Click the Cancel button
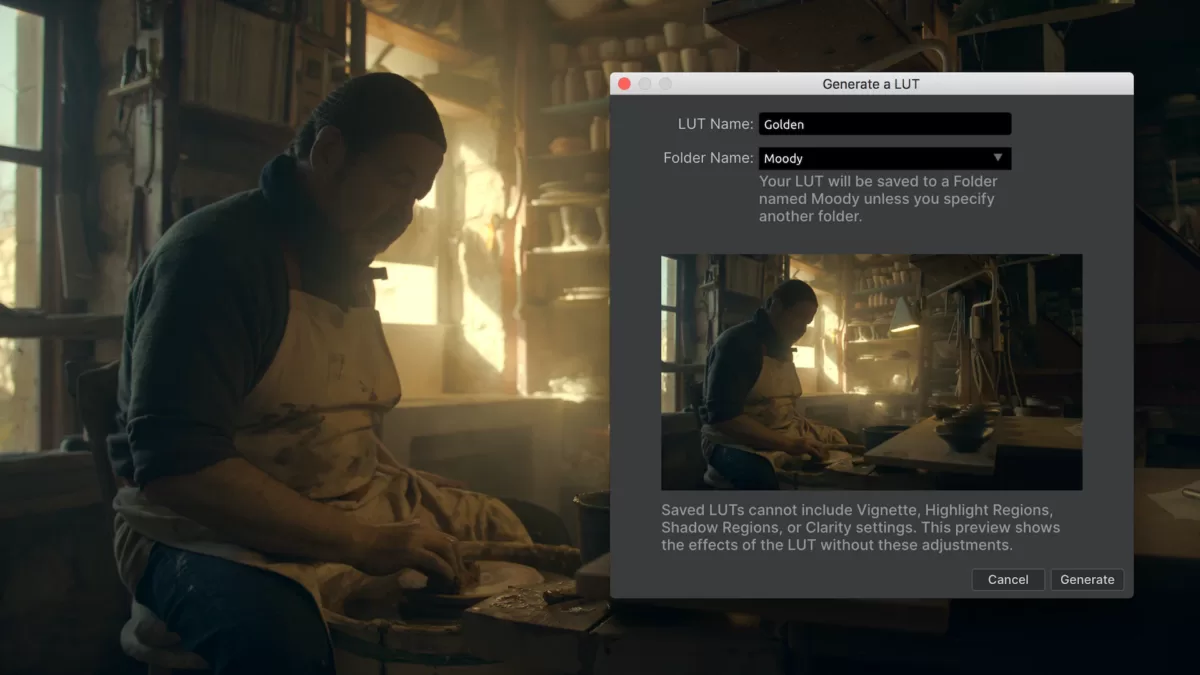The height and width of the screenshot is (675, 1200). 1008,580
